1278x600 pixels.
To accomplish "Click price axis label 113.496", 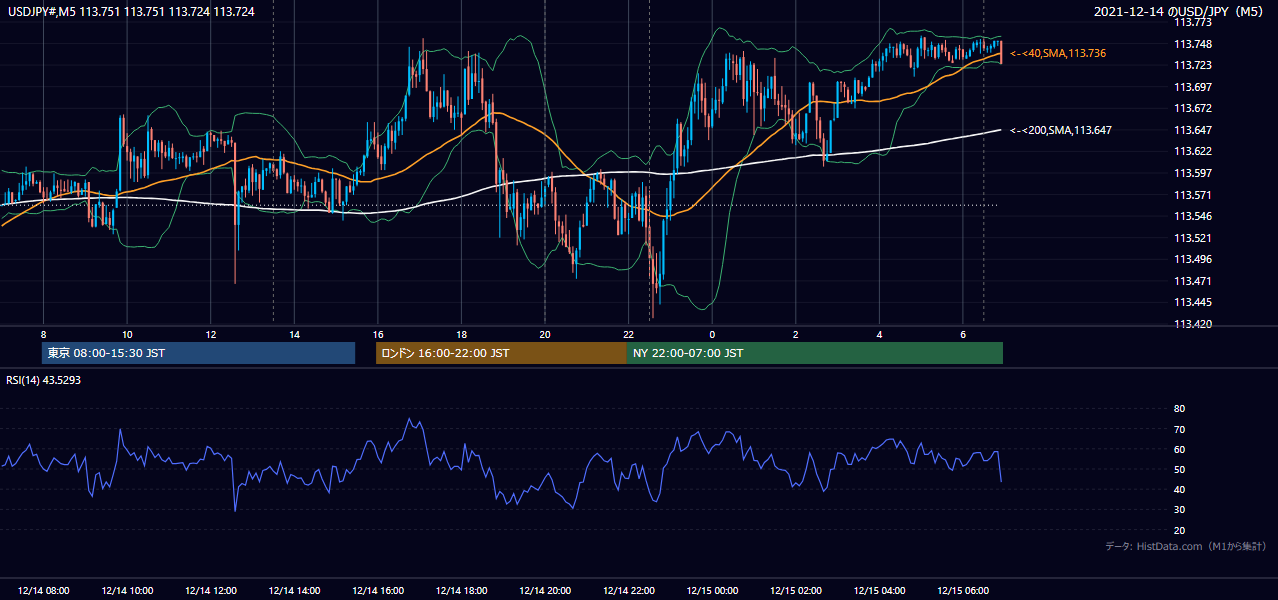I will (1192, 259).
